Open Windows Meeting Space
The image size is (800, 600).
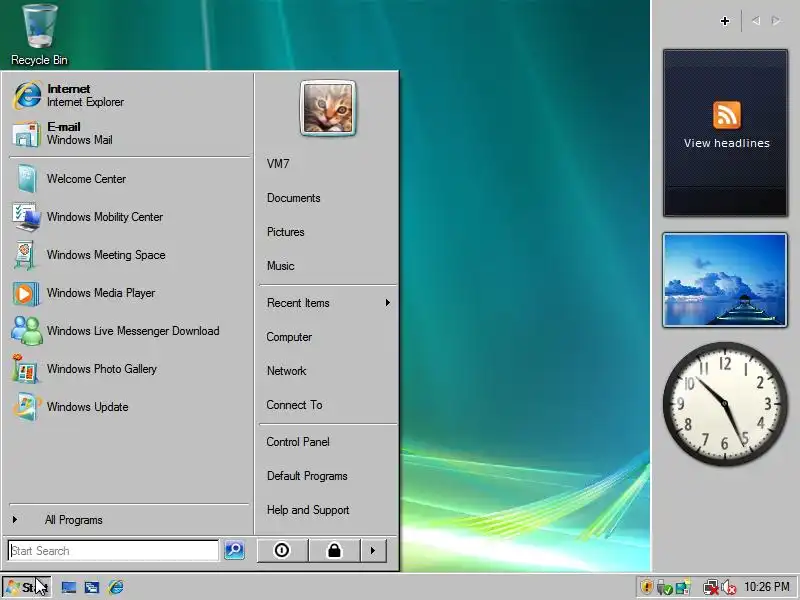pyautogui.click(x=130, y=255)
